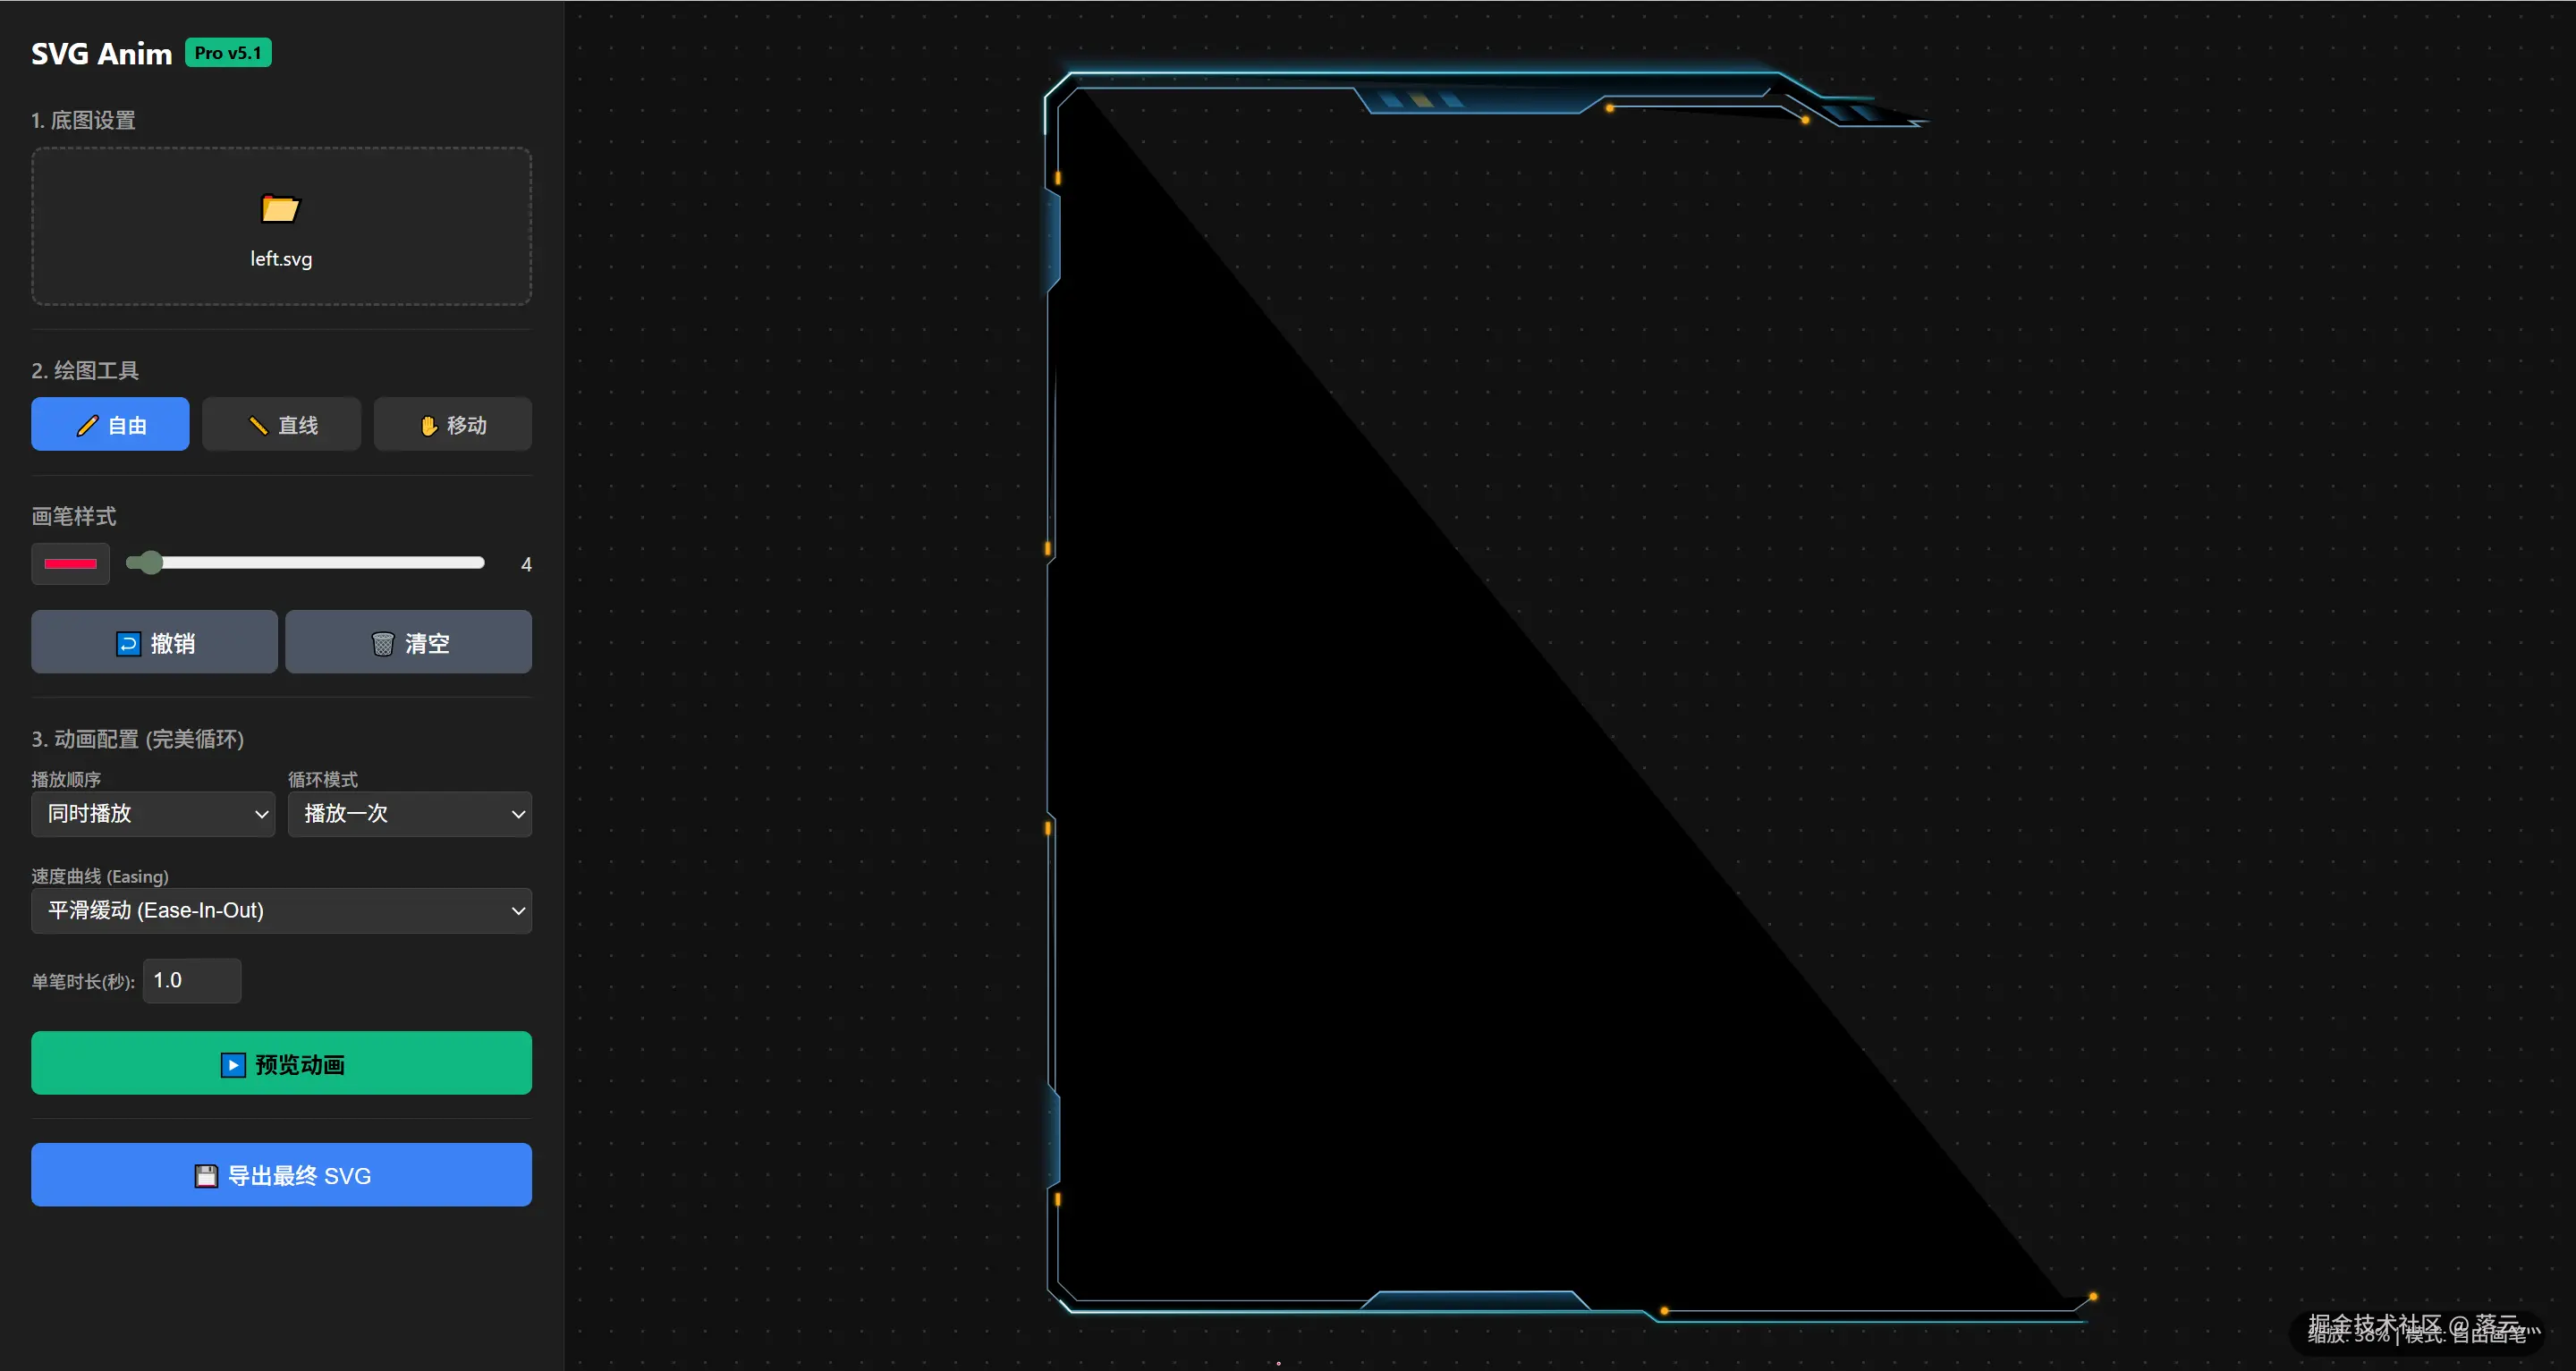The width and height of the screenshot is (2576, 1371).
Task: Click the 预览动画 button label
Action: click(x=300, y=1065)
